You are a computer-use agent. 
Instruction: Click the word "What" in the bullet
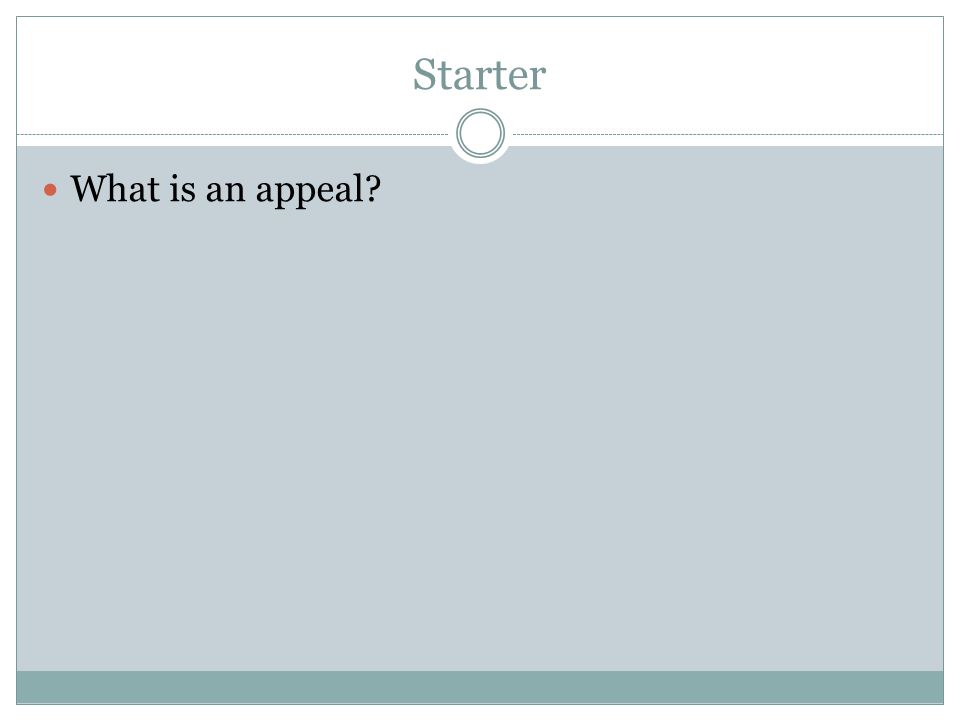click(115, 187)
